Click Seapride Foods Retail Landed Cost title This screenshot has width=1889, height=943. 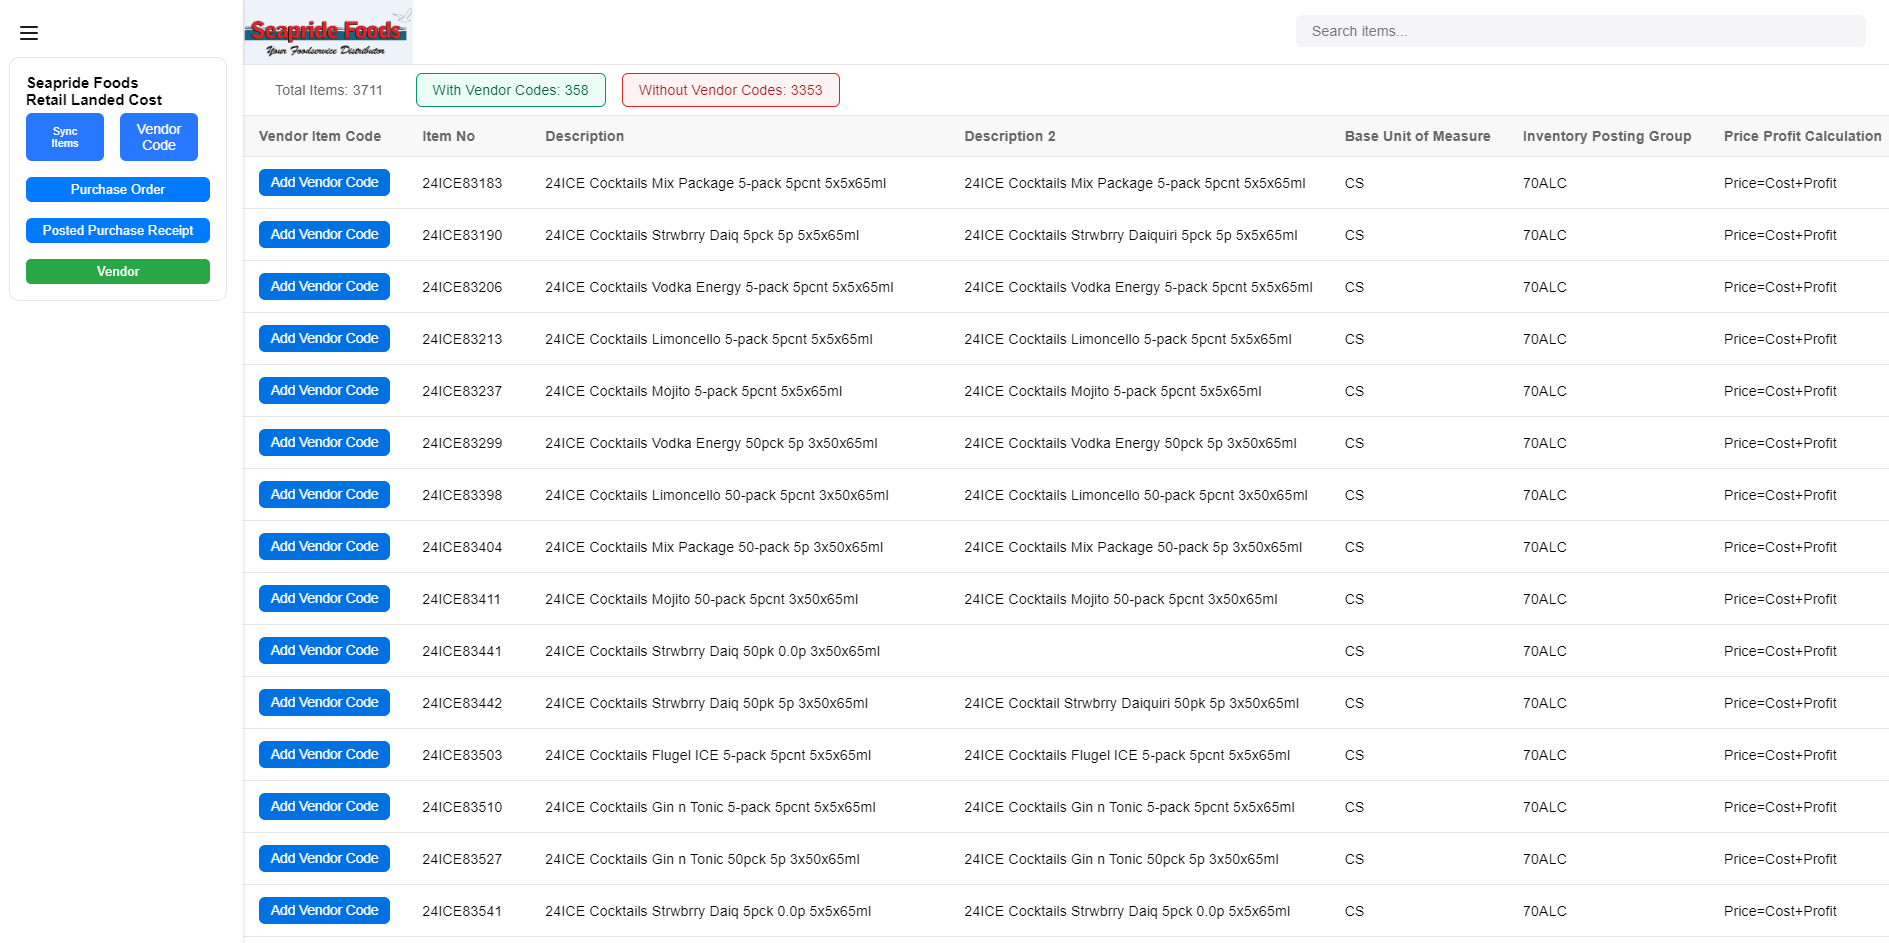(x=94, y=91)
